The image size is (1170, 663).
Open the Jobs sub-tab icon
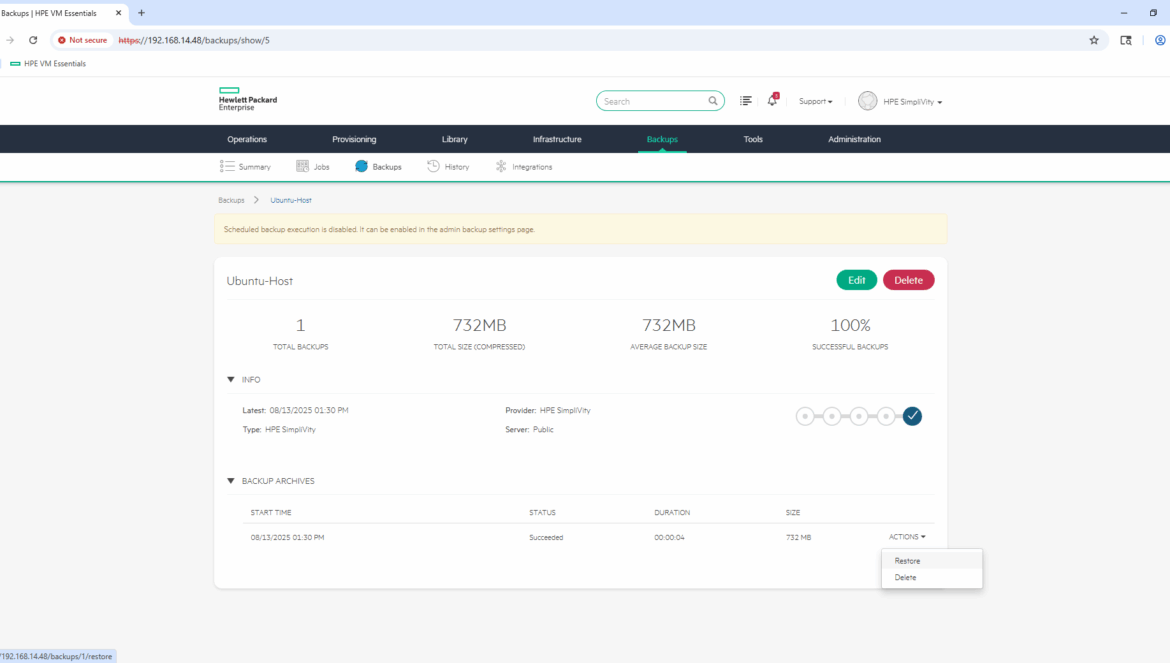click(303, 167)
